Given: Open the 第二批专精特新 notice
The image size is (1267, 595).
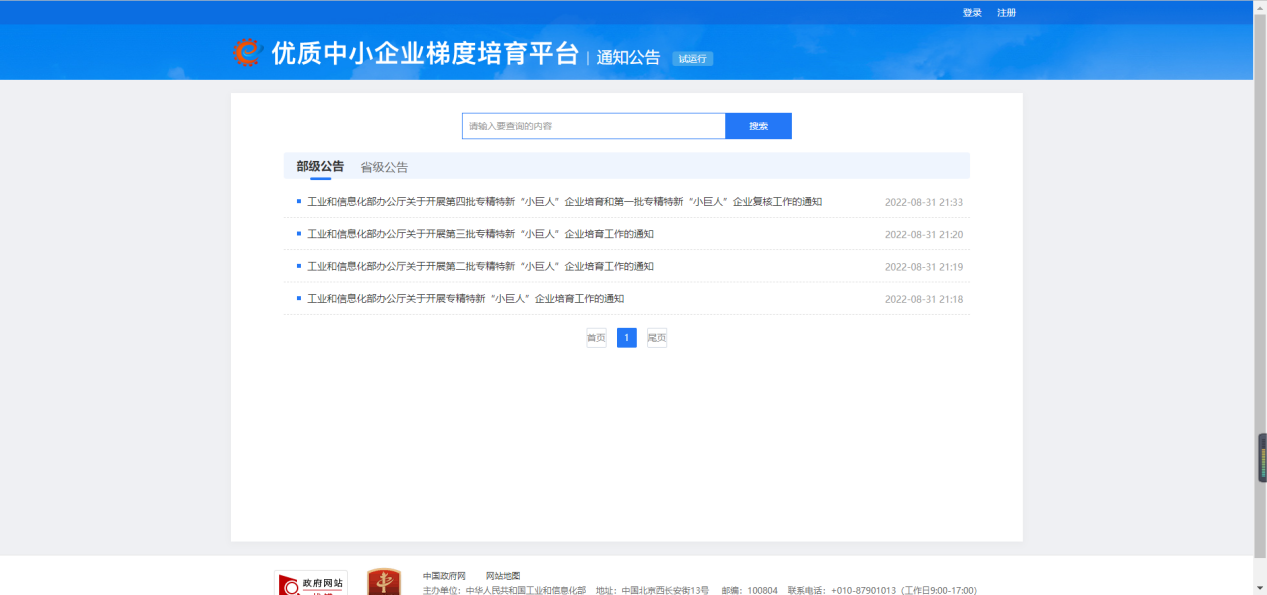Looking at the screenshot, I should pyautogui.click(x=480, y=266).
